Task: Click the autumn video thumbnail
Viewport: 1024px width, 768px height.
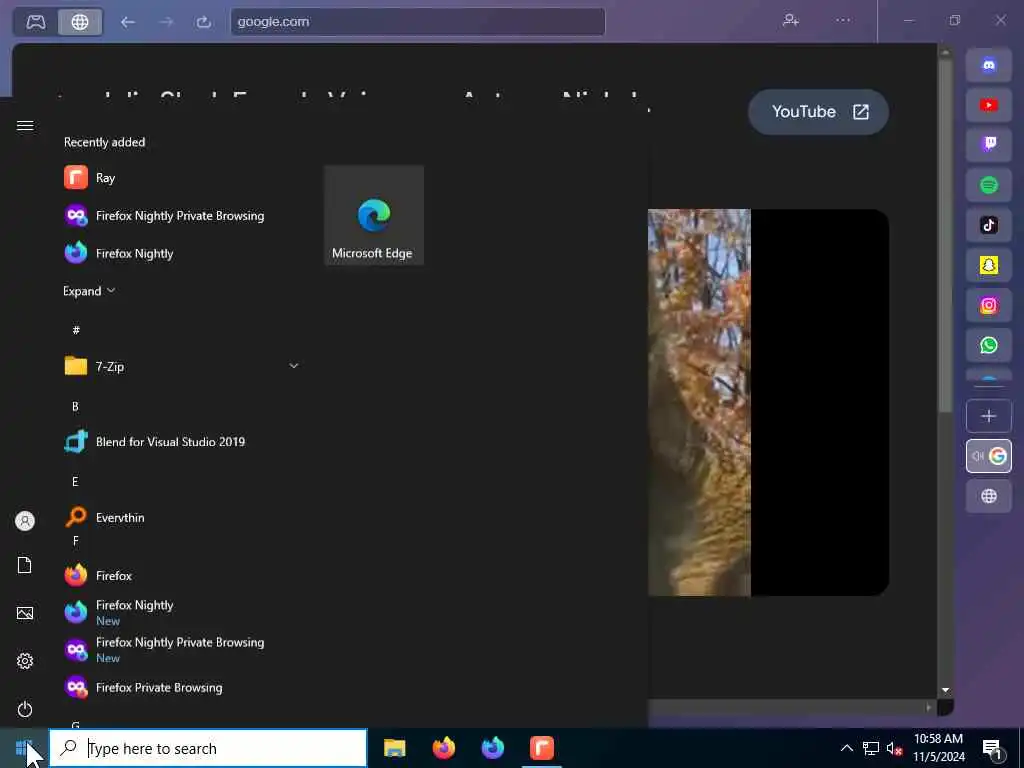Action: 768,402
